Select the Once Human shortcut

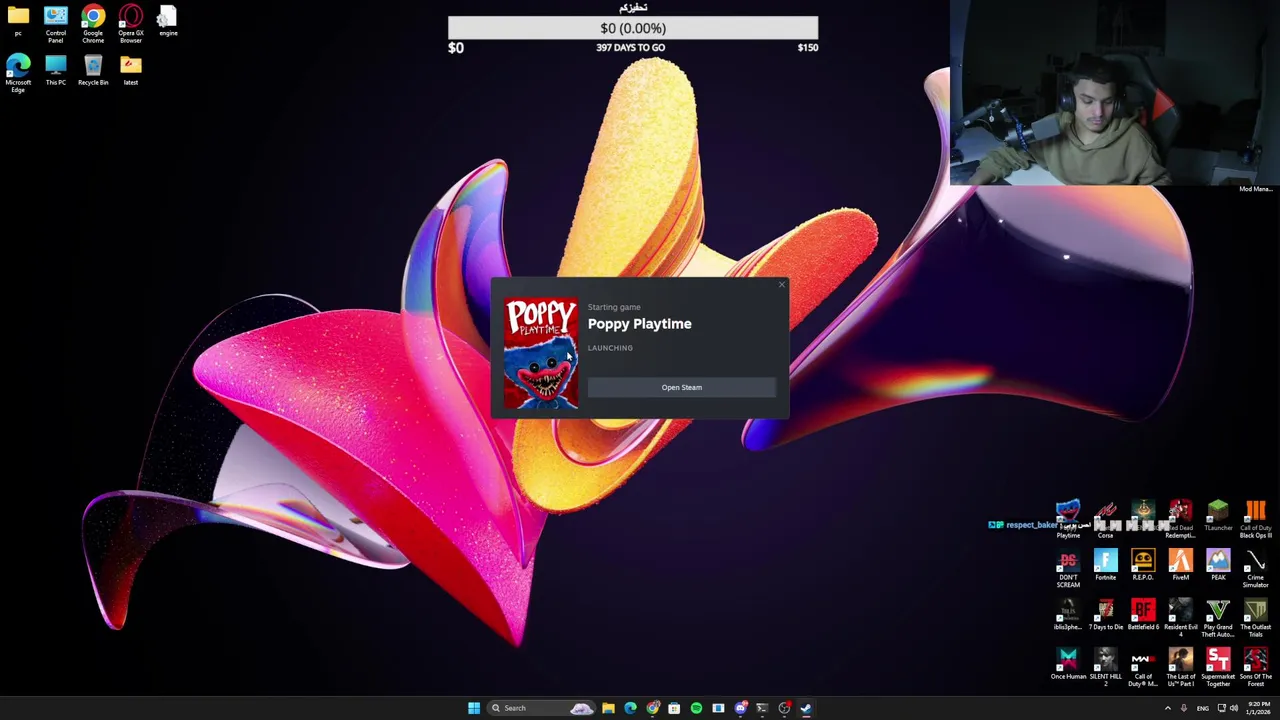[1068, 665]
